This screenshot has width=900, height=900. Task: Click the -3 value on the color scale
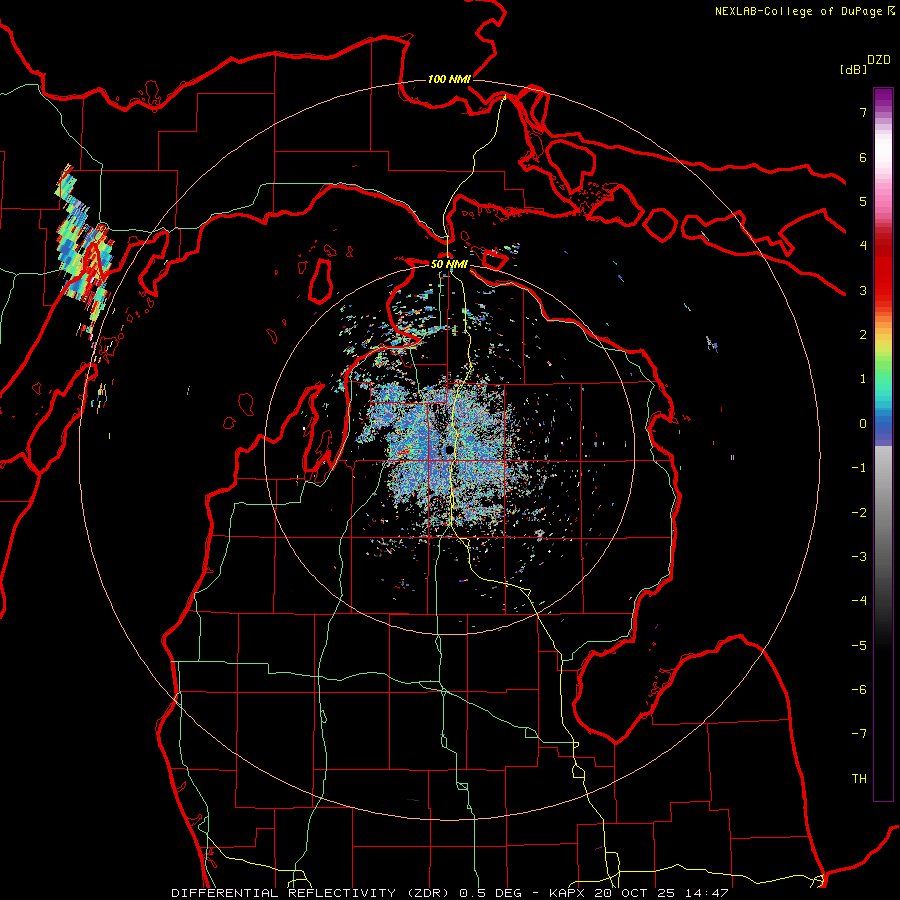click(x=859, y=557)
